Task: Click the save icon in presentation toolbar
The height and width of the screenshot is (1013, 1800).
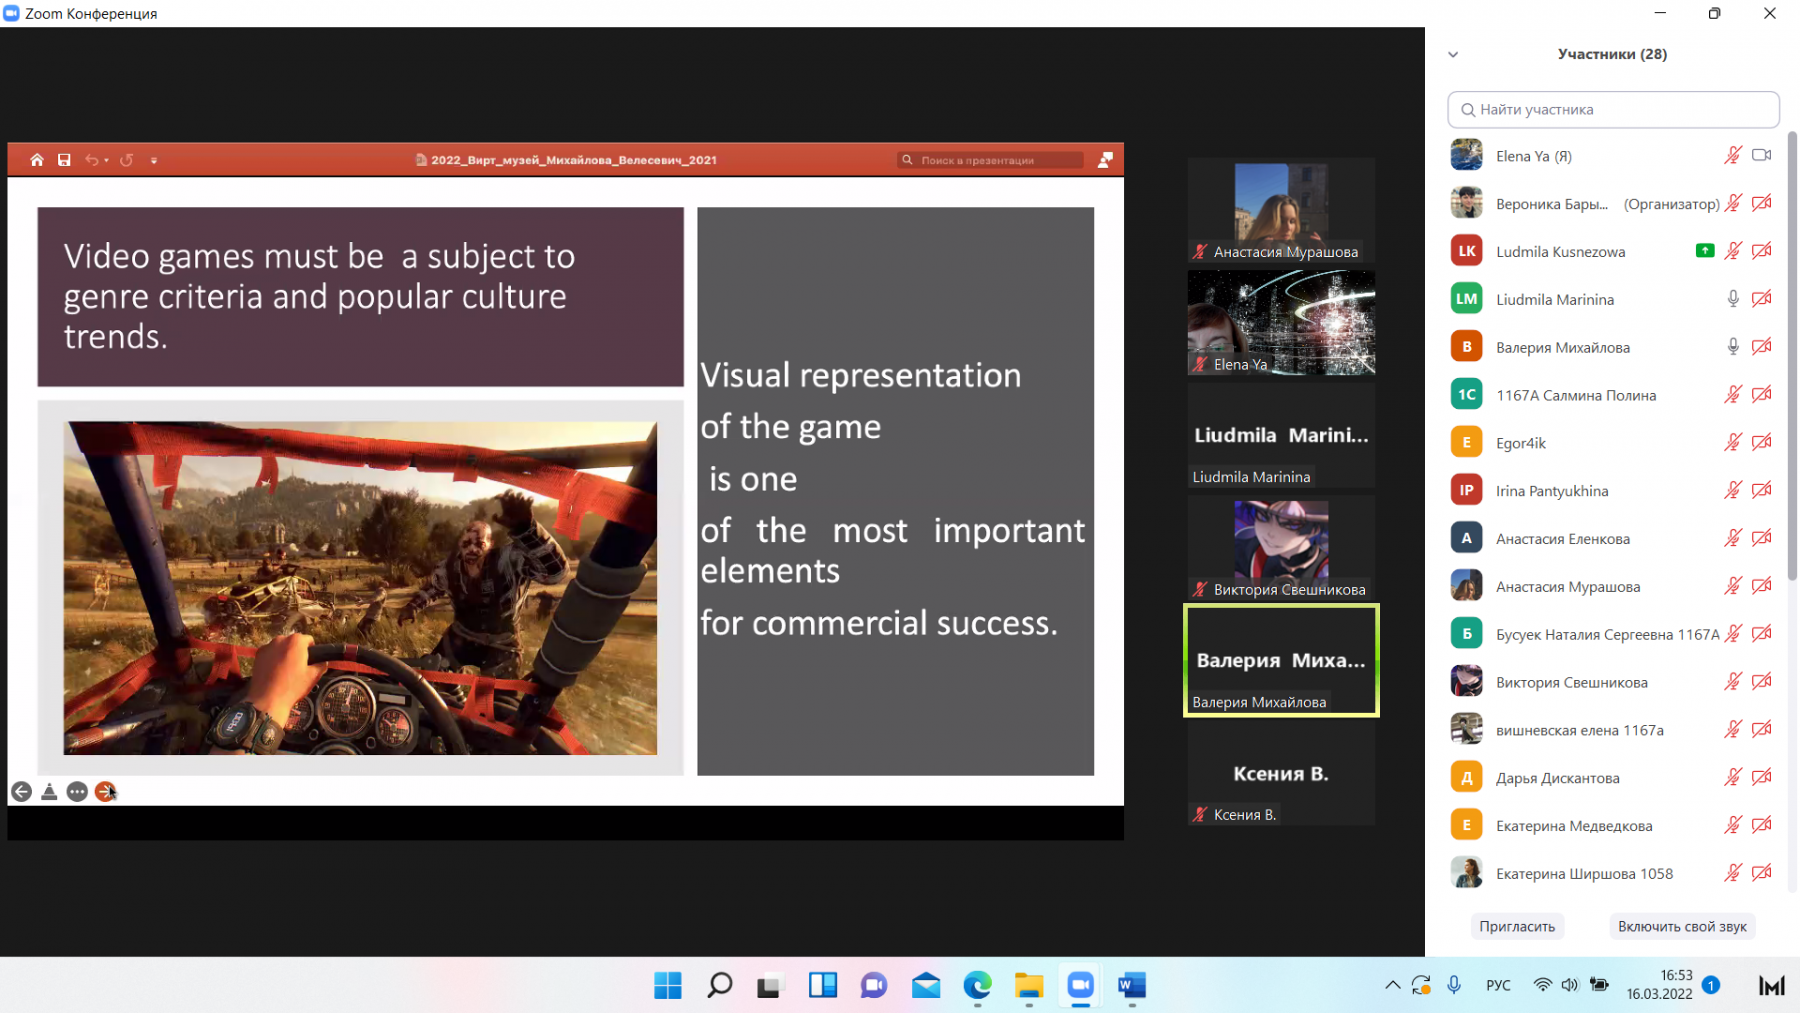Action: point(64,160)
